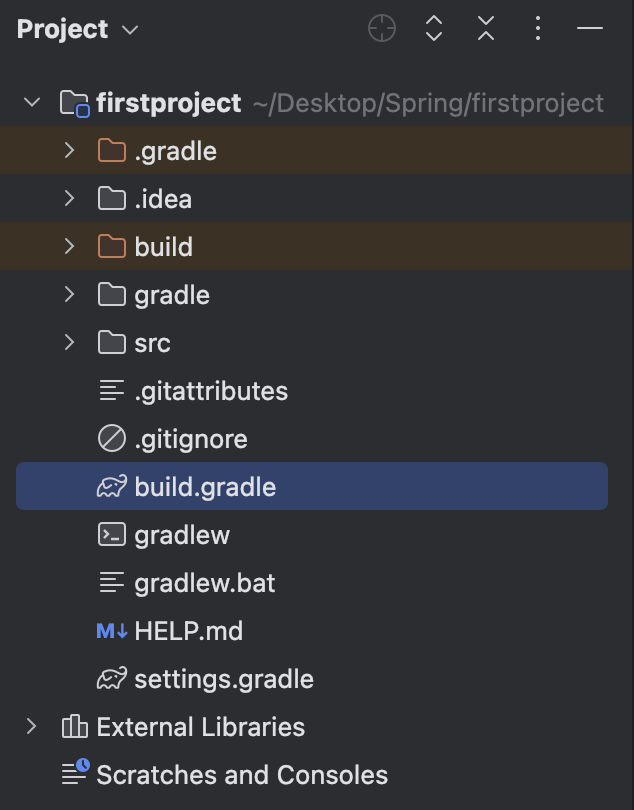Collapse the firstproject root node
This screenshot has width=634, height=810.
click(32, 102)
